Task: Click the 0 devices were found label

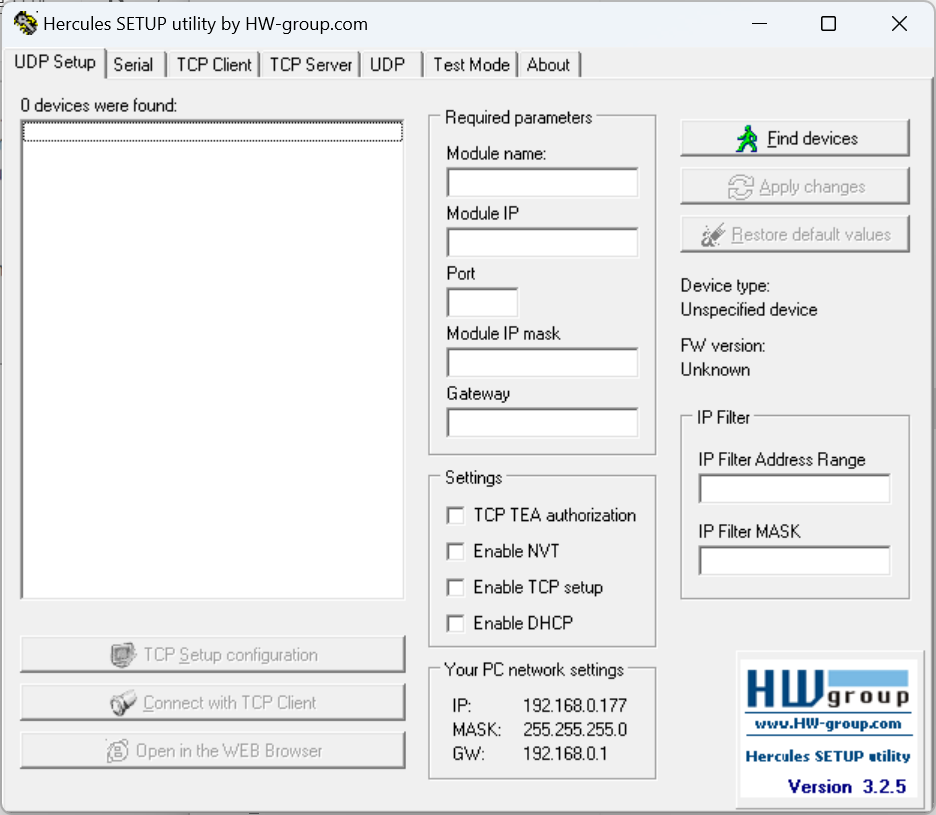Action: pos(98,106)
